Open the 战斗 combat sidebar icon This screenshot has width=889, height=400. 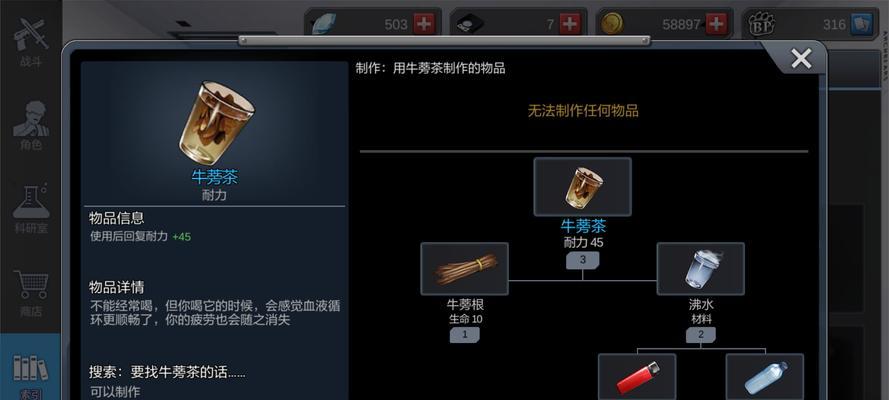31,41
